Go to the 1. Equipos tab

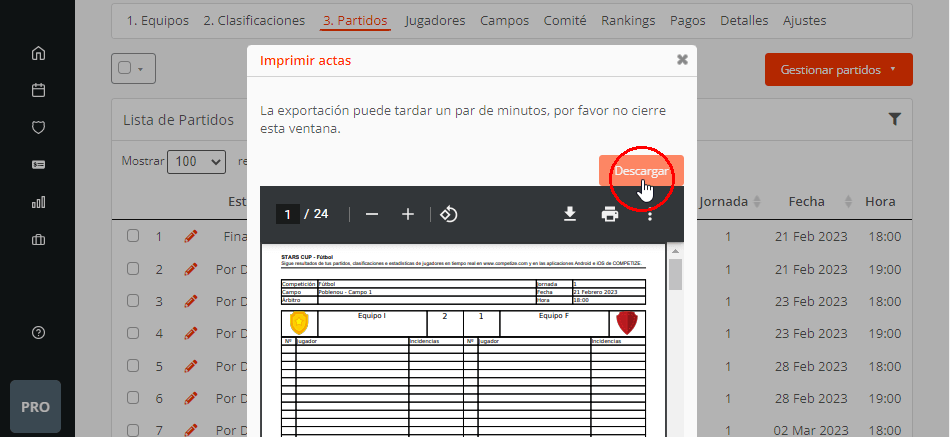(x=158, y=21)
